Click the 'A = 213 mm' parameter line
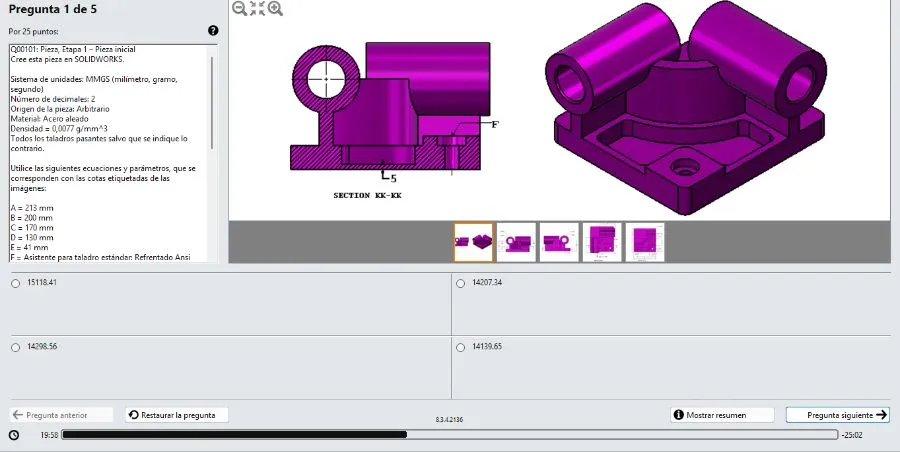Screen dimensions: 900x452 pyautogui.click(x=32, y=208)
